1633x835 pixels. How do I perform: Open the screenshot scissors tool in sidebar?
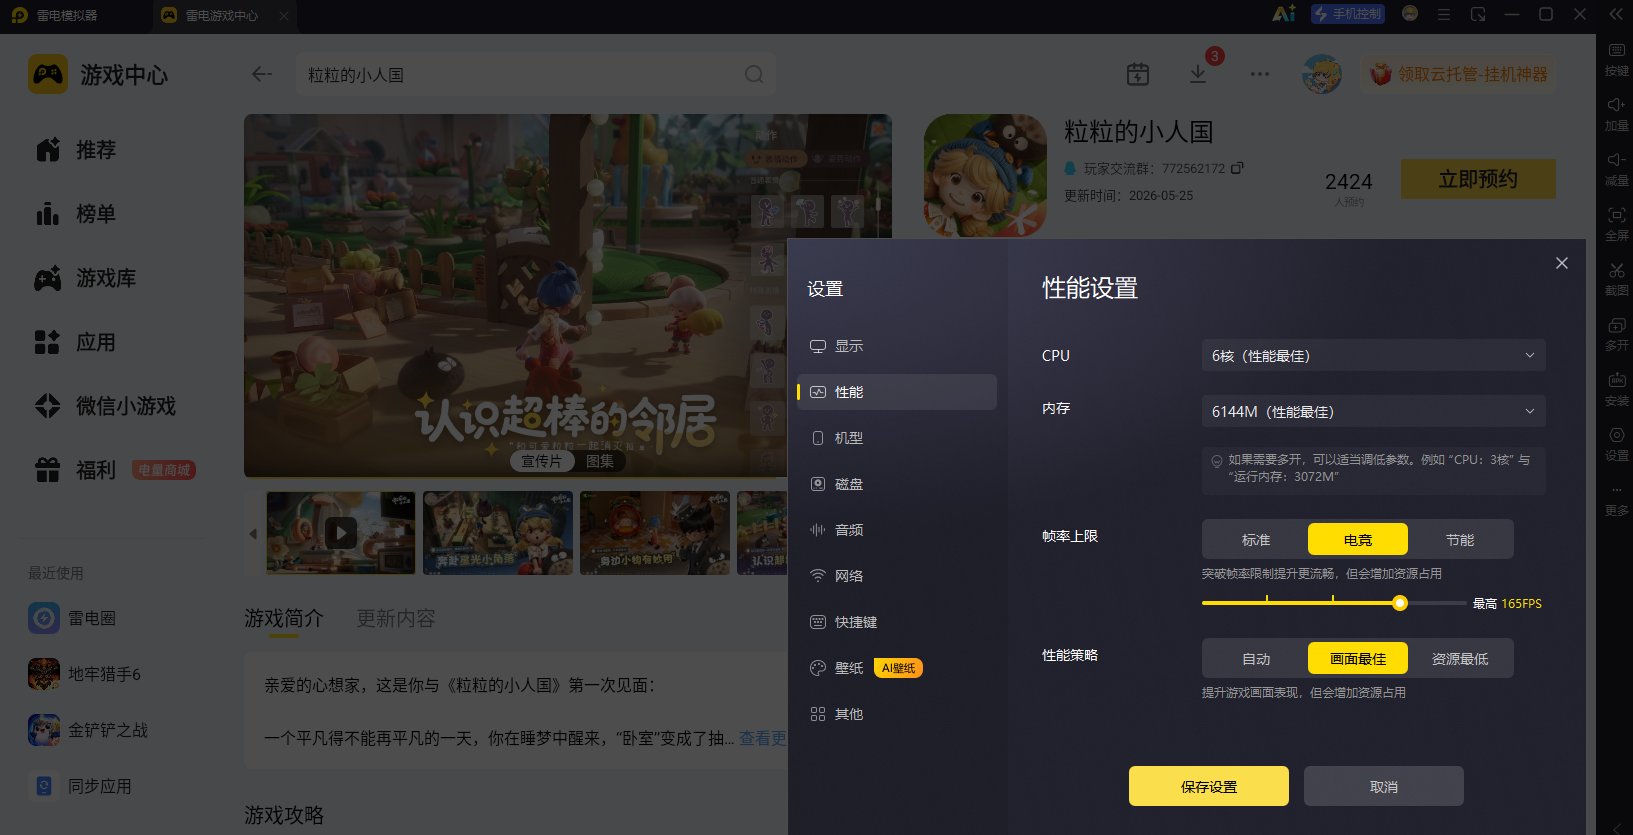pyautogui.click(x=1616, y=278)
